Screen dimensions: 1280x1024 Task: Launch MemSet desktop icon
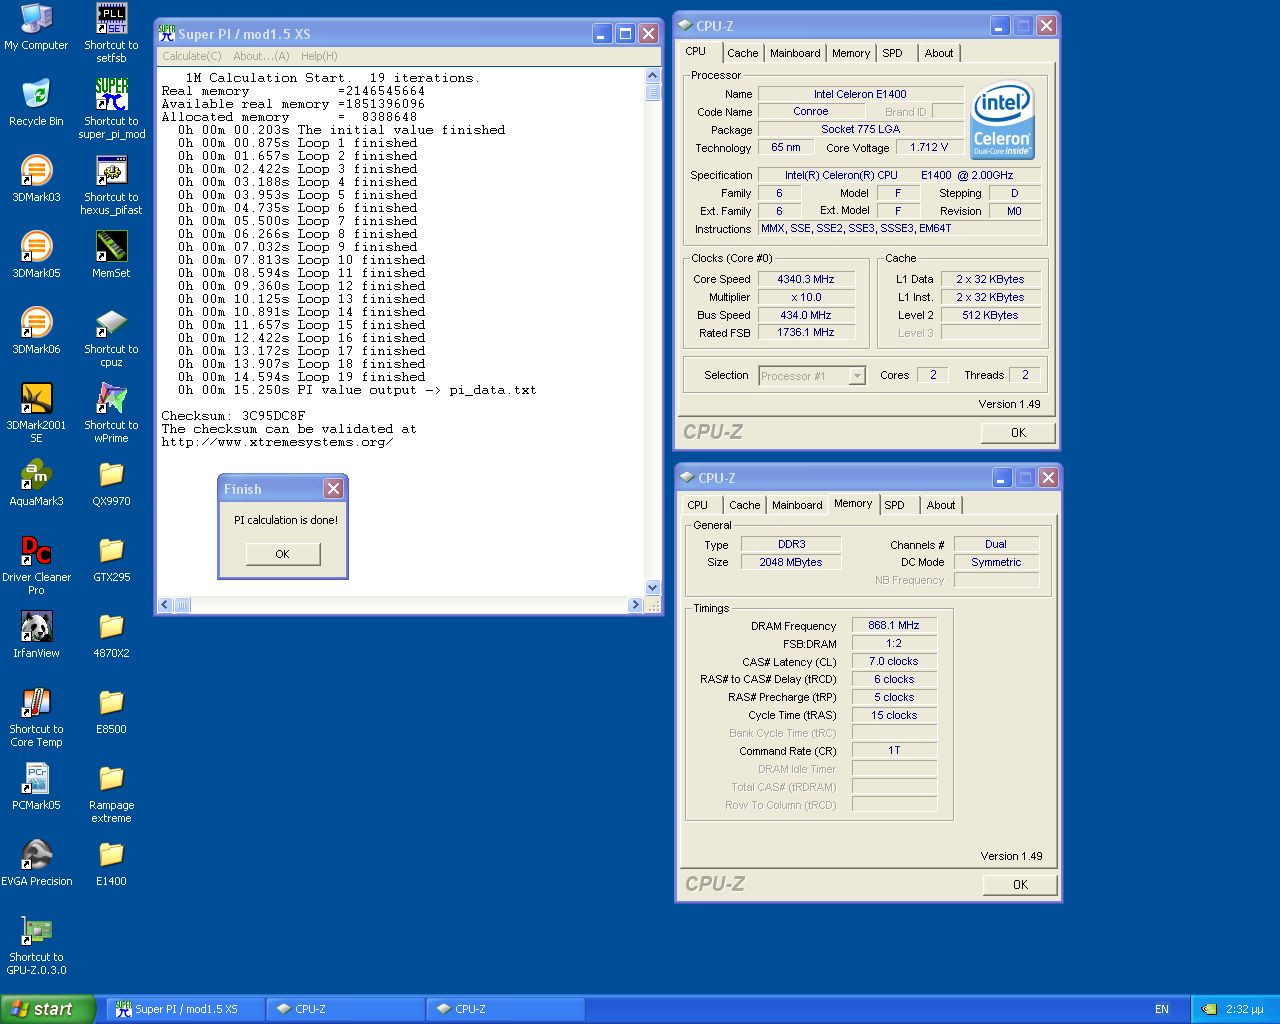click(111, 254)
